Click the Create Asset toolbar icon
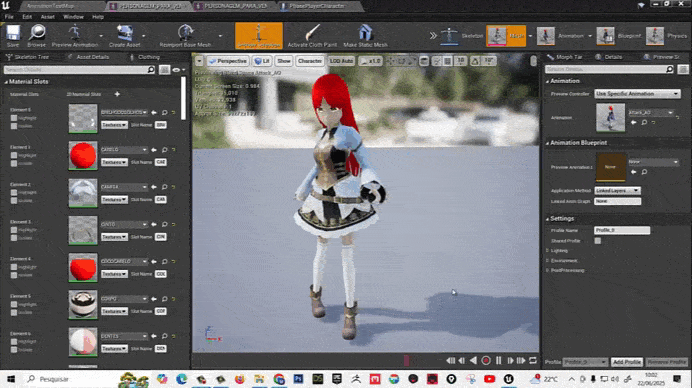The image size is (692, 388). click(x=124, y=35)
